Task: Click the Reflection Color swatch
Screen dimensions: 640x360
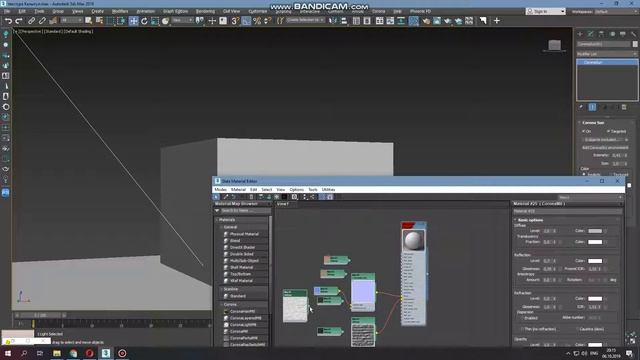Action: coord(595,261)
